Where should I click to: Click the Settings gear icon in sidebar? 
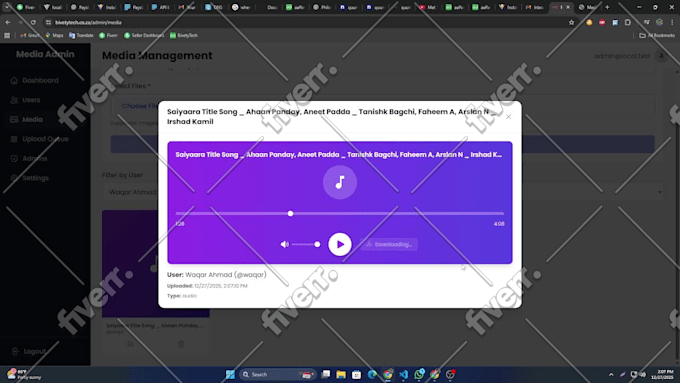point(14,178)
